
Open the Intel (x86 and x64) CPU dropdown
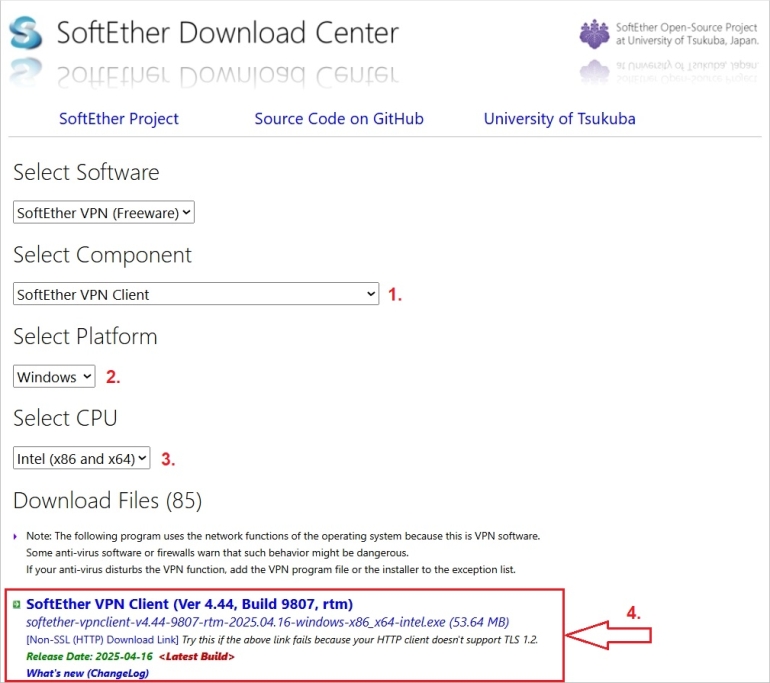[x=82, y=458]
